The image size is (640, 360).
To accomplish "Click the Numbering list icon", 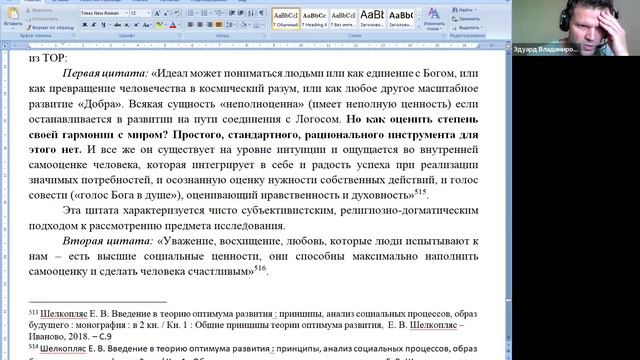I will [x=204, y=13].
